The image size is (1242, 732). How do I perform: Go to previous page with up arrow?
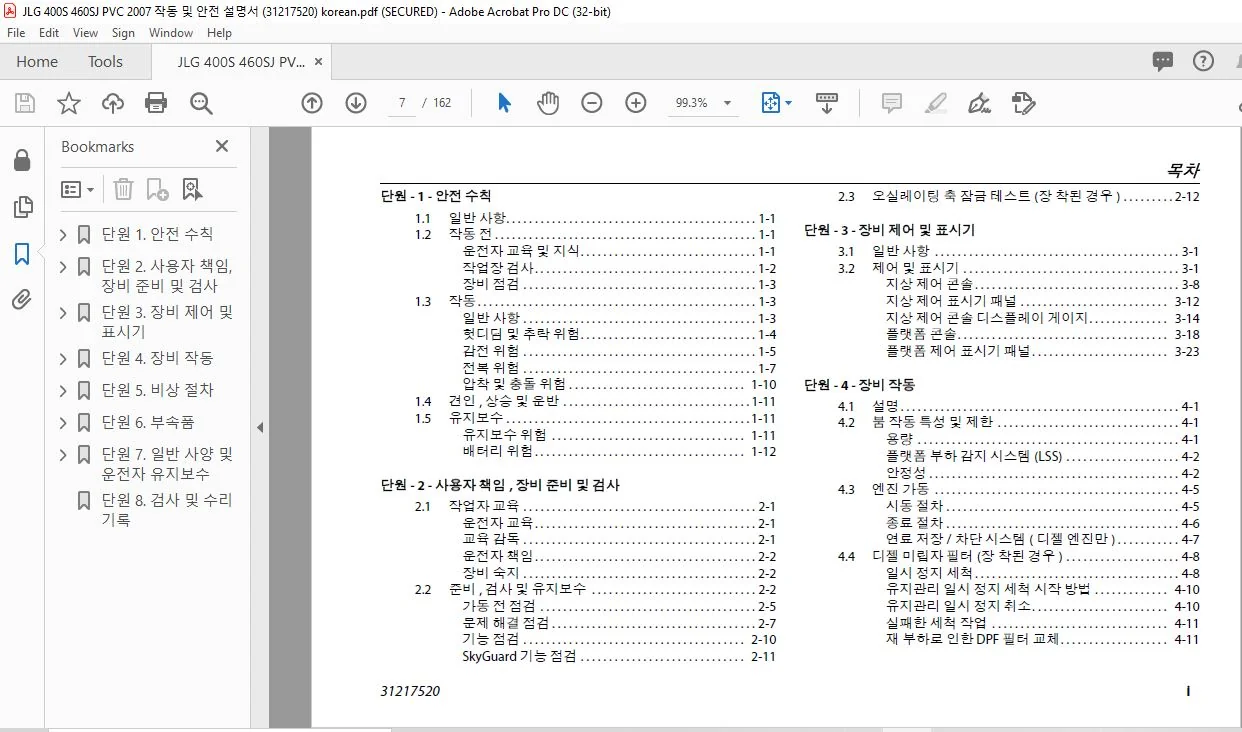pyautogui.click(x=312, y=103)
